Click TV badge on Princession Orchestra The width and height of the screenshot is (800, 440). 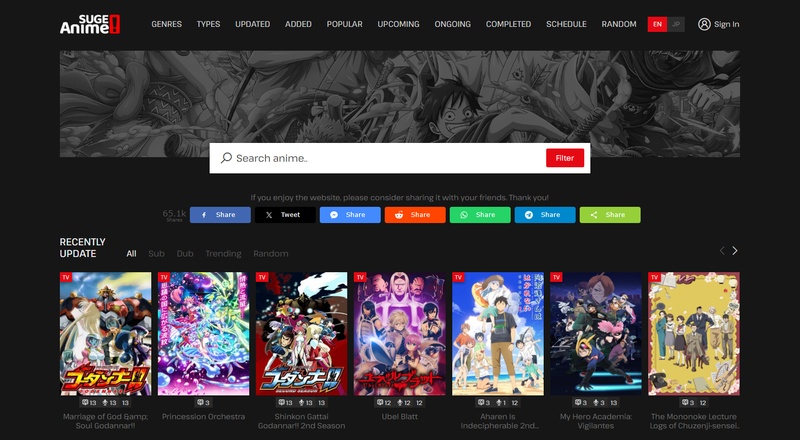pos(164,277)
